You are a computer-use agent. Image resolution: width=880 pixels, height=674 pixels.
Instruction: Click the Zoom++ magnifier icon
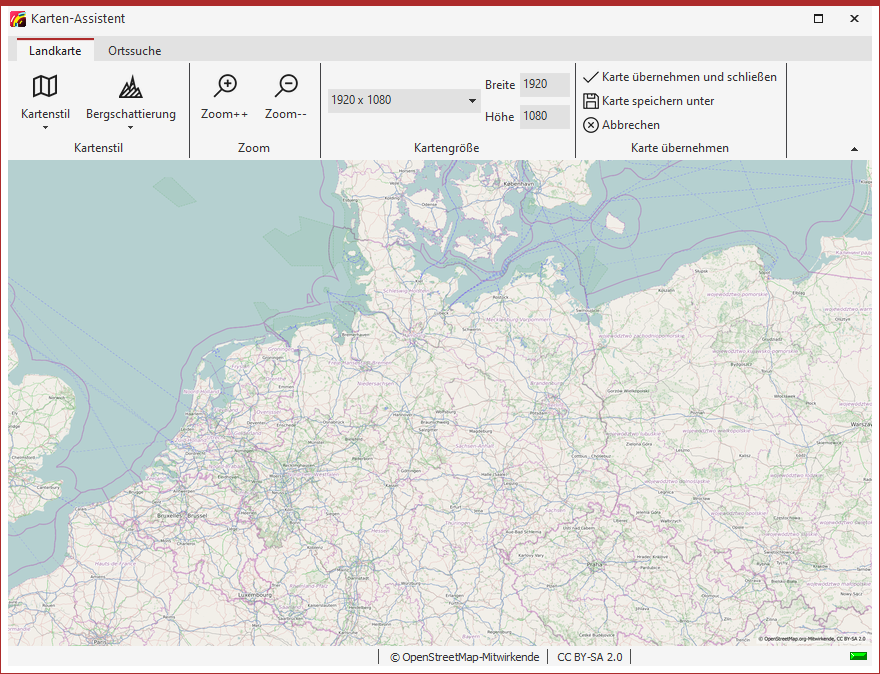pos(224,85)
